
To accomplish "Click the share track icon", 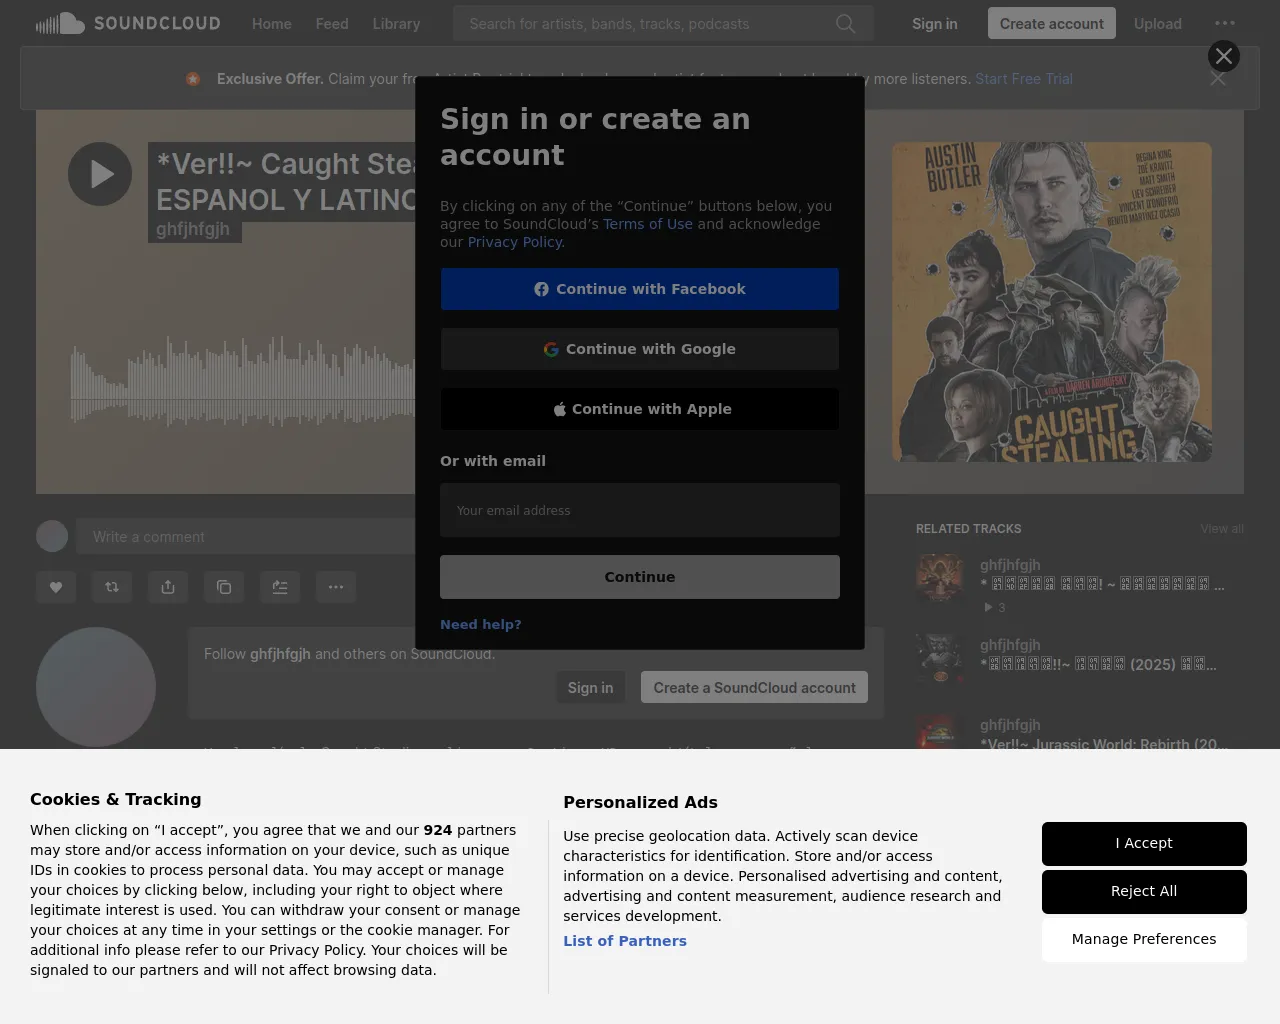I will [168, 587].
